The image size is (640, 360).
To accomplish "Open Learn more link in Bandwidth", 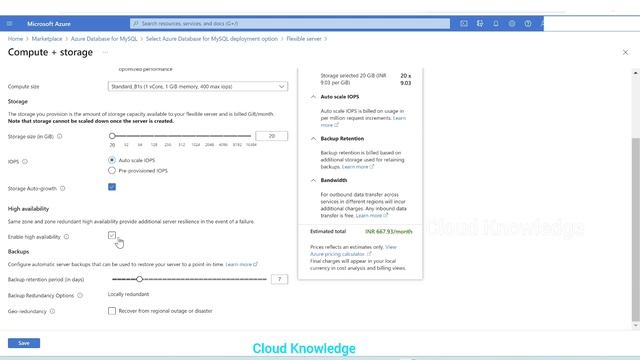I will (x=371, y=216).
